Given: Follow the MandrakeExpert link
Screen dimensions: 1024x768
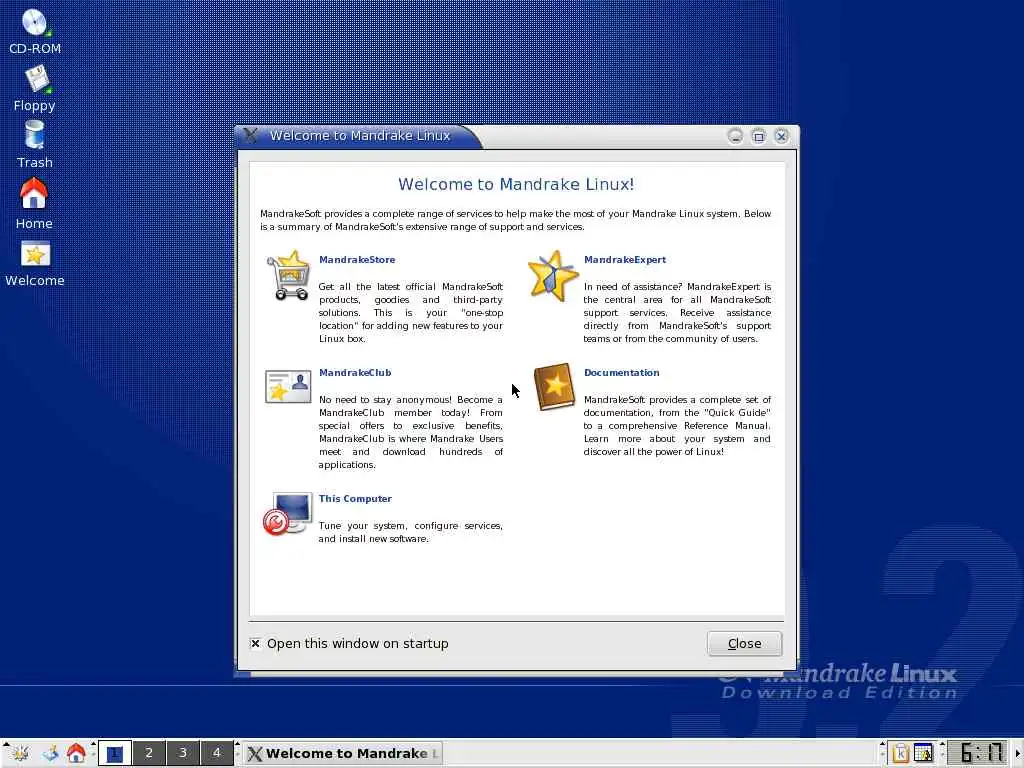Looking at the screenshot, I should (625, 259).
